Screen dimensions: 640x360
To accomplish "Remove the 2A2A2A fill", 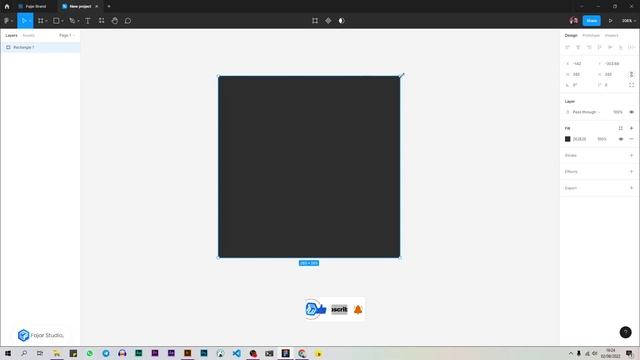I will [x=631, y=139].
